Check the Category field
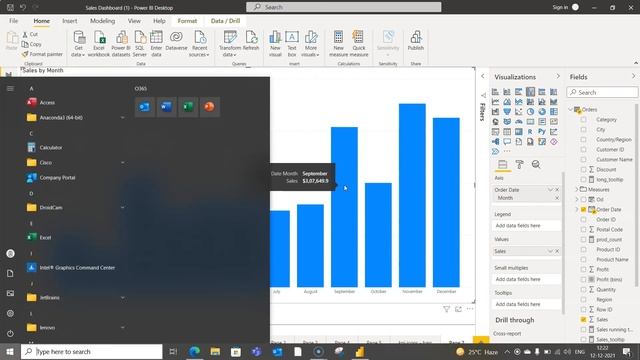 click(583, 120)
